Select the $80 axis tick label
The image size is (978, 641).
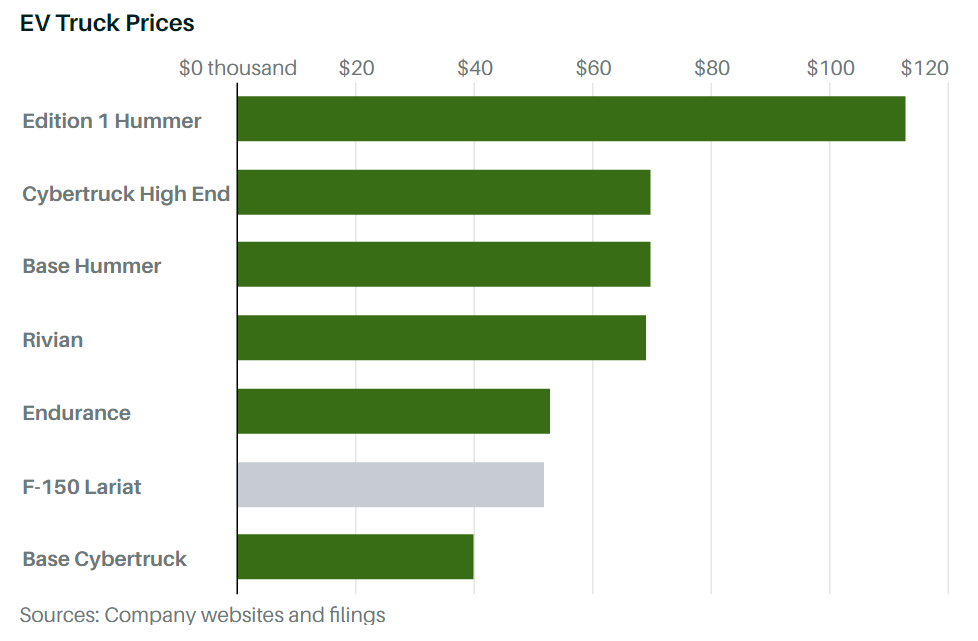coord(712,68)
